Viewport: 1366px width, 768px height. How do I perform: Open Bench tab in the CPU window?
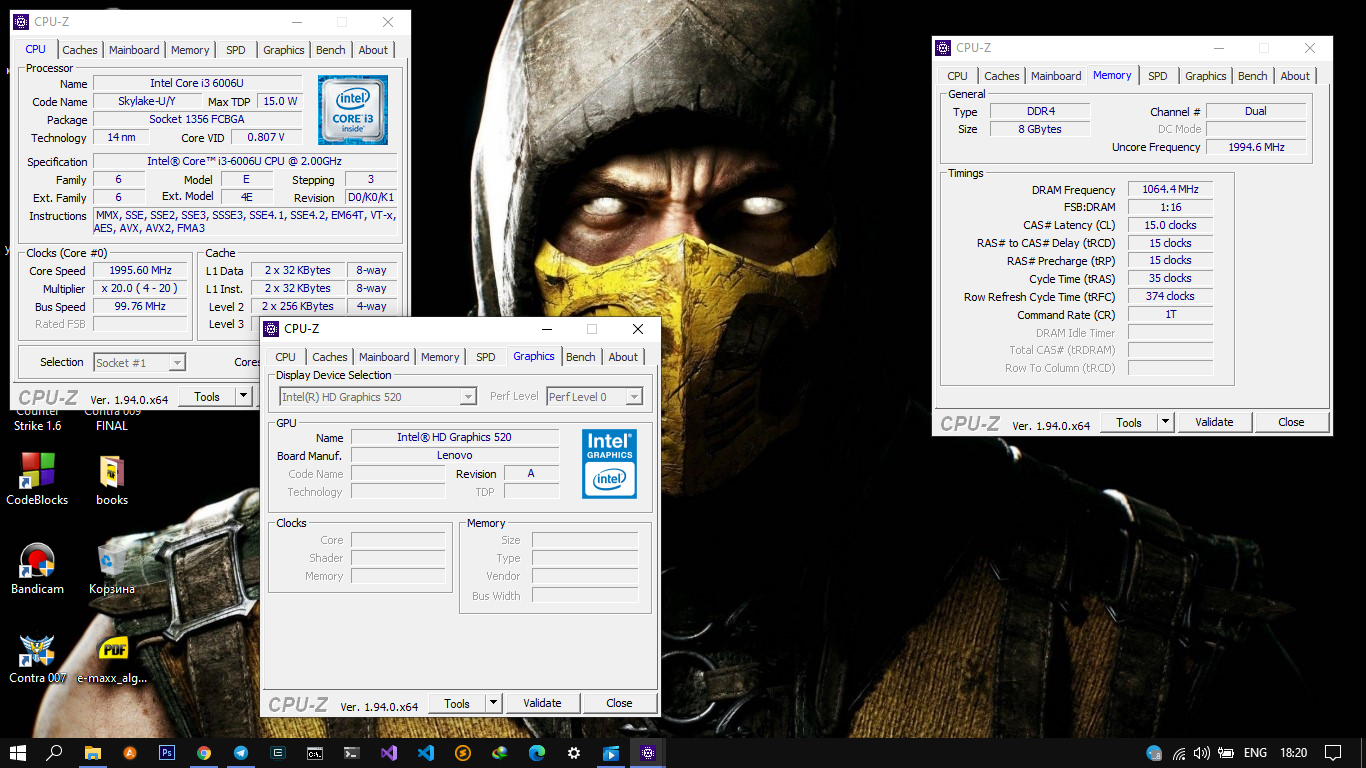[x=330, y=50]
